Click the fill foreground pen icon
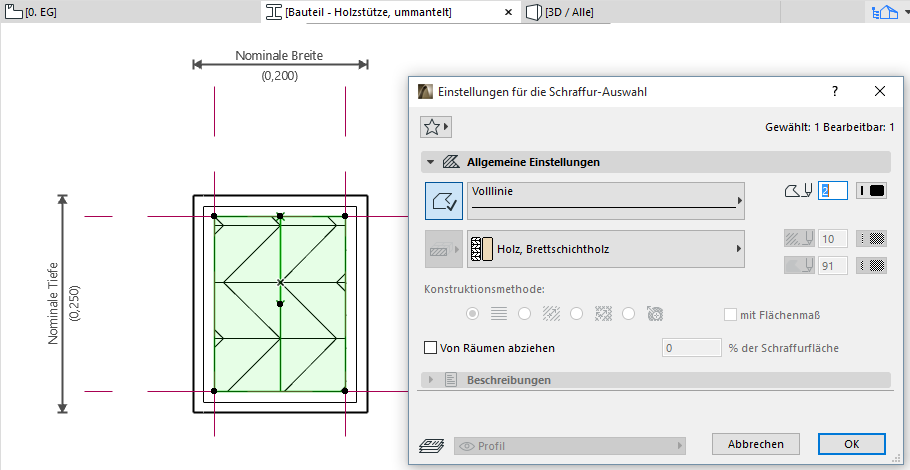 coord(798,238)
